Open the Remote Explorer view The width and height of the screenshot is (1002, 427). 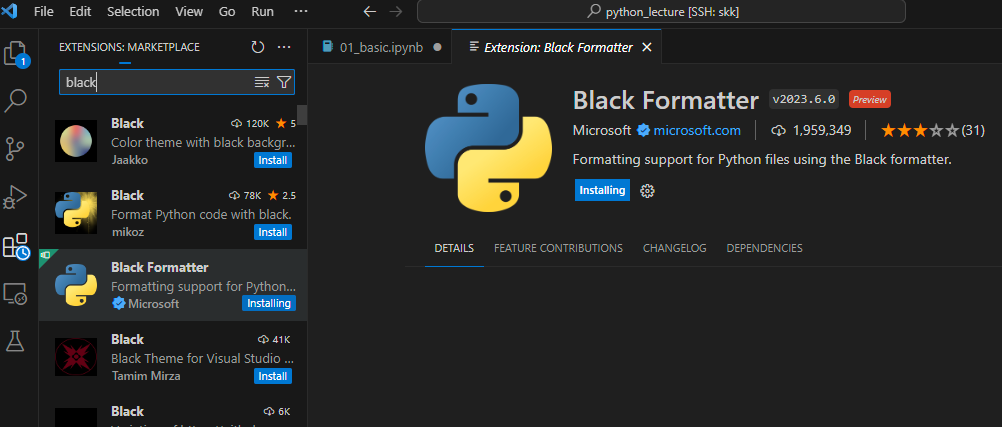(x=15, y=294)
